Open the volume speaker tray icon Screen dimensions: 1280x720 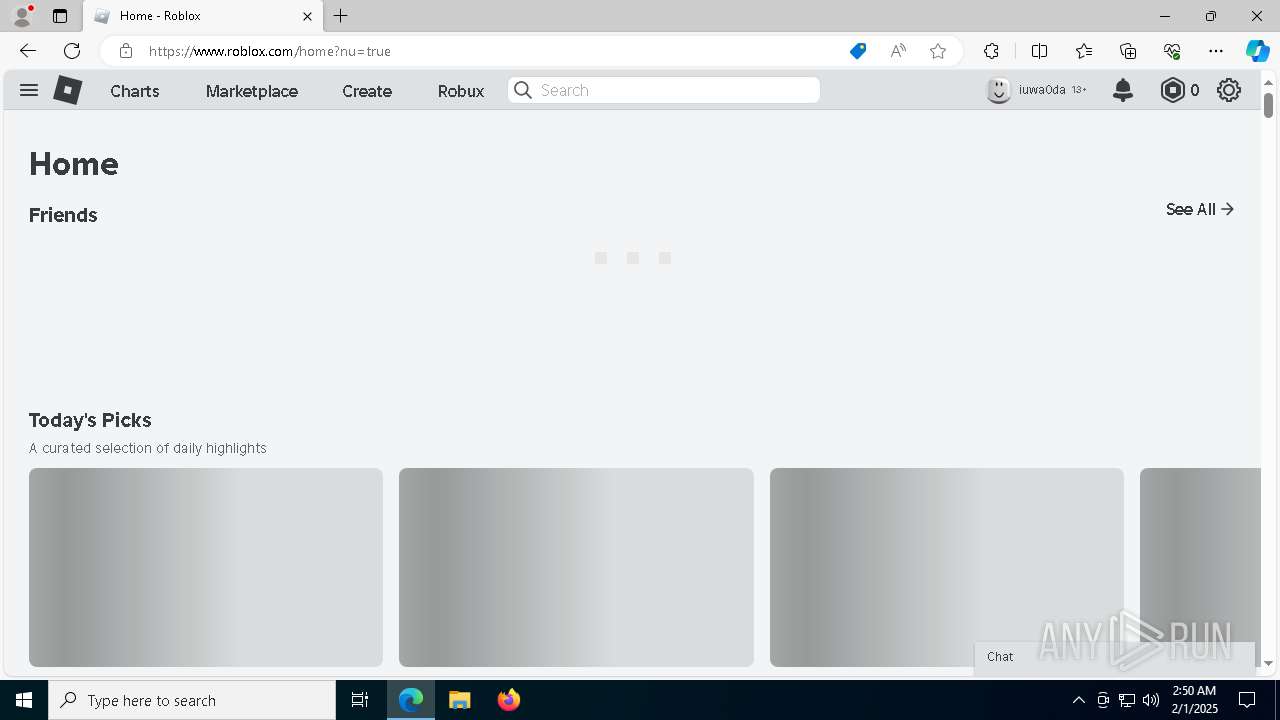pyautogui.click(x=1151, y=700)
